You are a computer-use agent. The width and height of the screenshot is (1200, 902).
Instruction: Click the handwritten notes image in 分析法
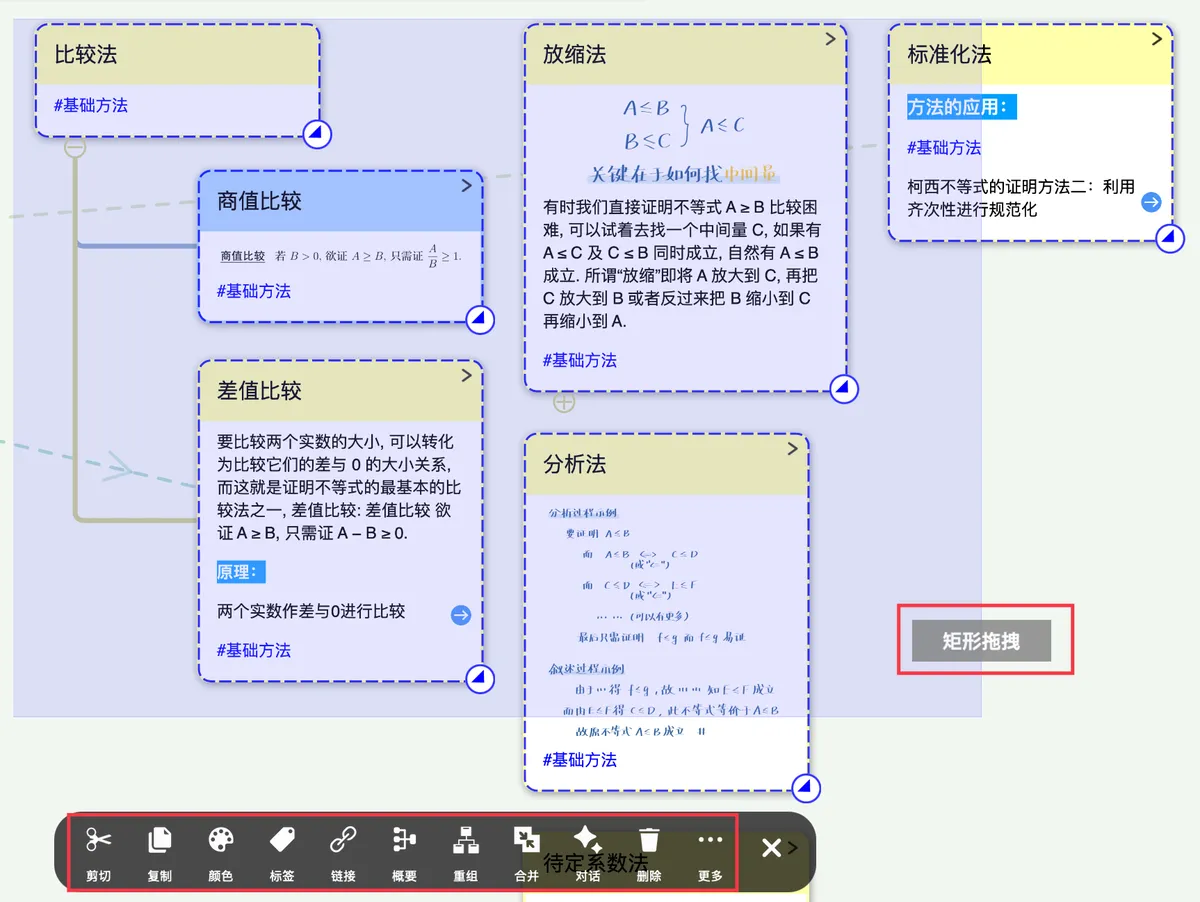[663, 622]
